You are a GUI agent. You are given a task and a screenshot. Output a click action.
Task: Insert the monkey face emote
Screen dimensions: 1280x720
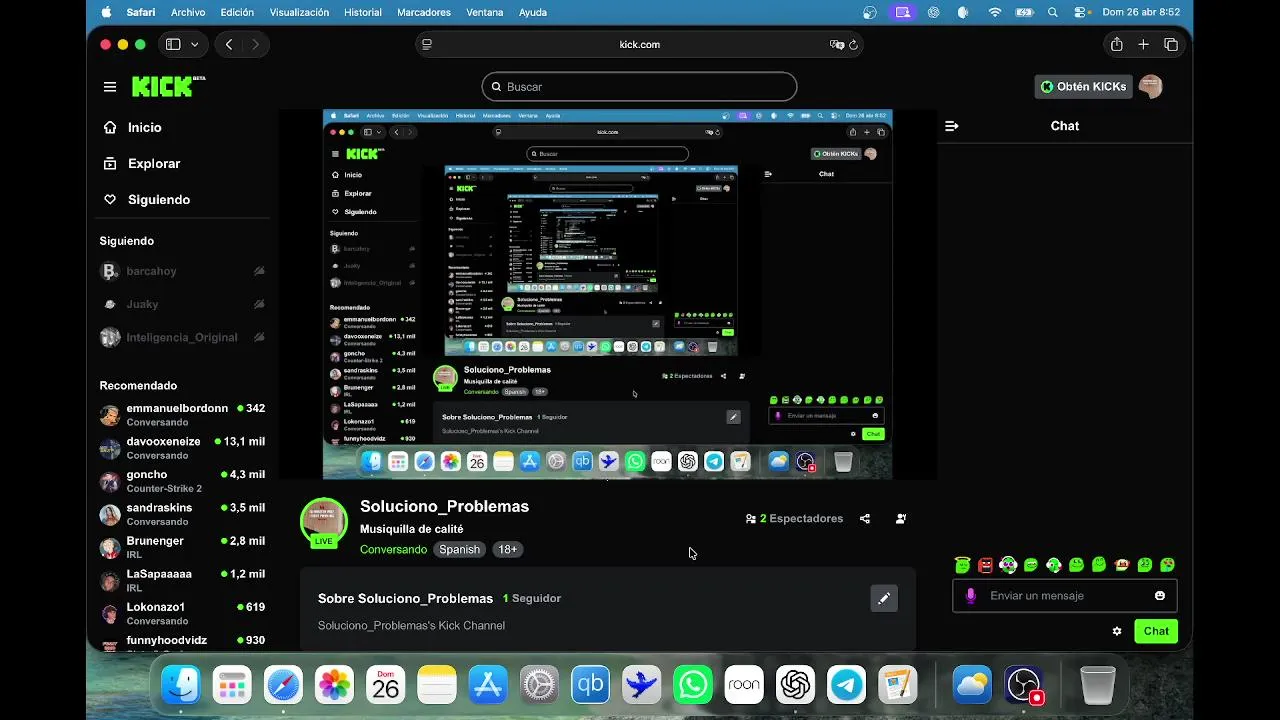(1122, 565)
